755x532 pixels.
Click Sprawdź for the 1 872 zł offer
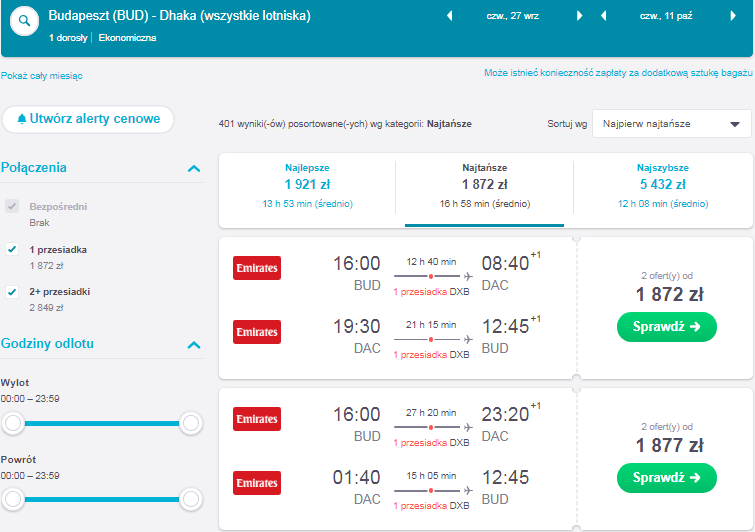pos(666,327)
